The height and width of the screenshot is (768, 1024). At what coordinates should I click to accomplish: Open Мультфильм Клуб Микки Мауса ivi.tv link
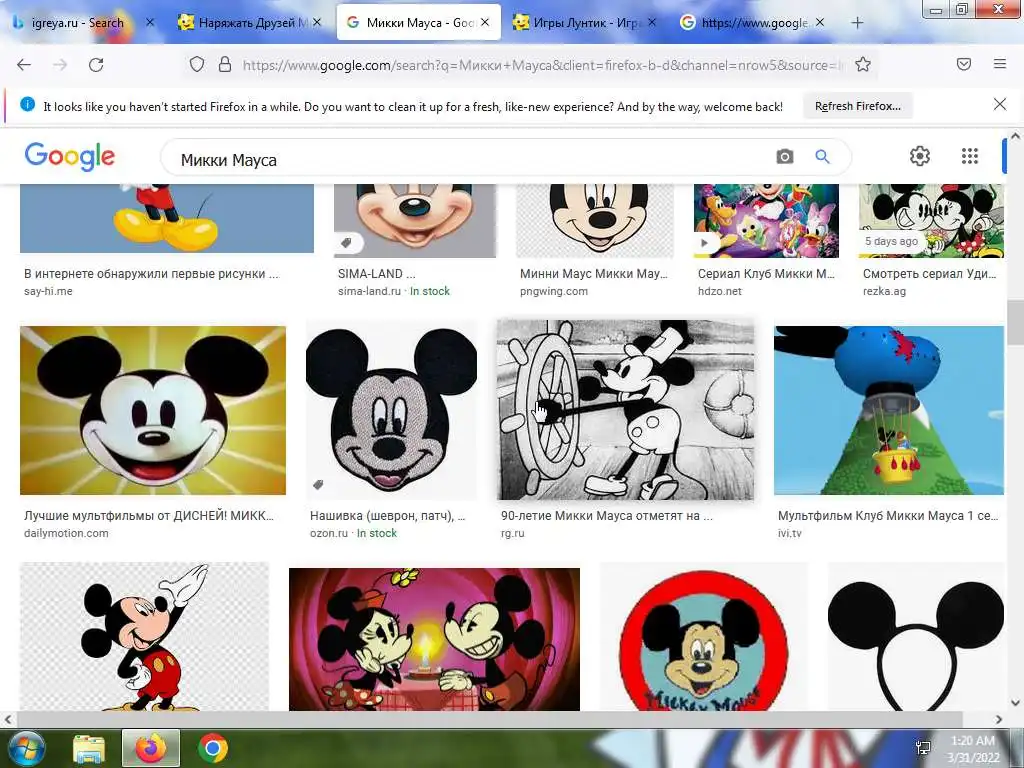coord(888,524)
